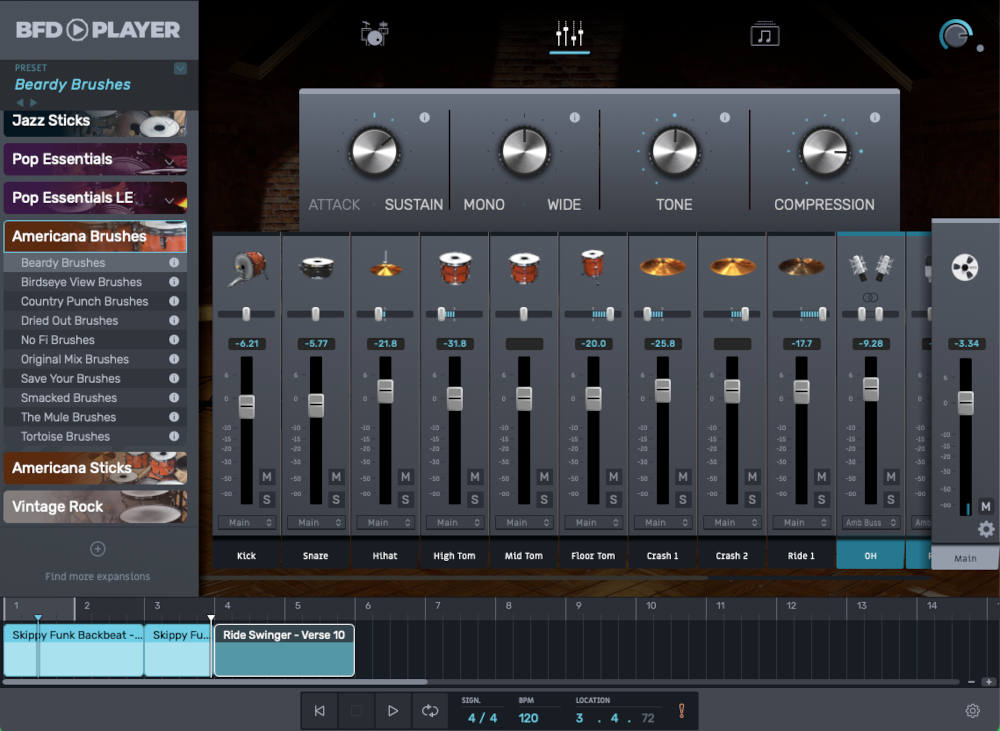Turn the COMPRESSION knob
Image resolution: width=1000 pixels, height=731 pixels.
824,150
